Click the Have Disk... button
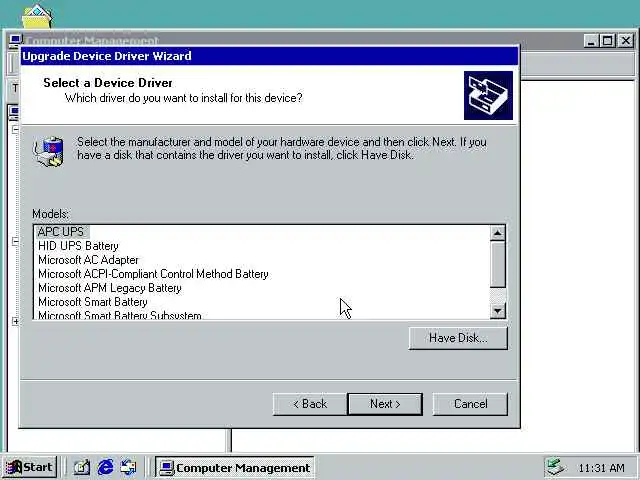640x480 pixels. pyautogui.click(x=458, y=338)
